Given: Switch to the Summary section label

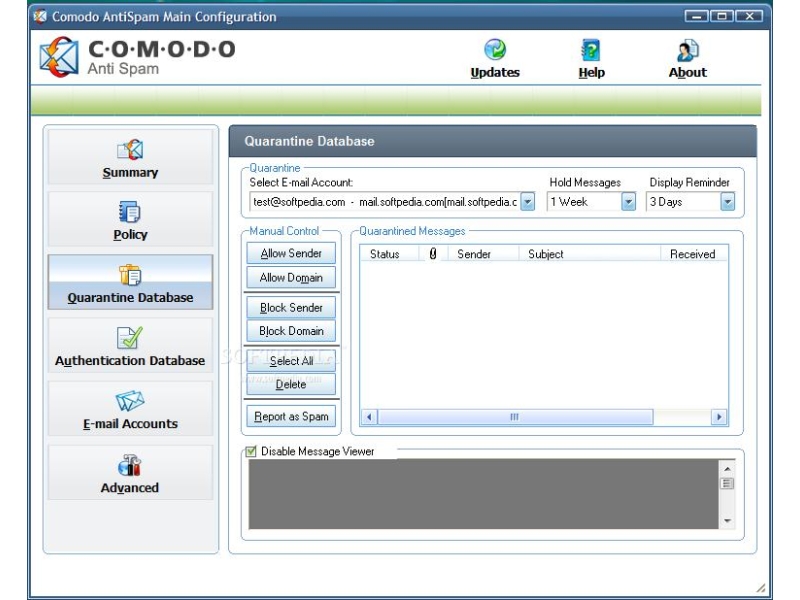Looking at the screenshot, I should (x=130, y=172).
